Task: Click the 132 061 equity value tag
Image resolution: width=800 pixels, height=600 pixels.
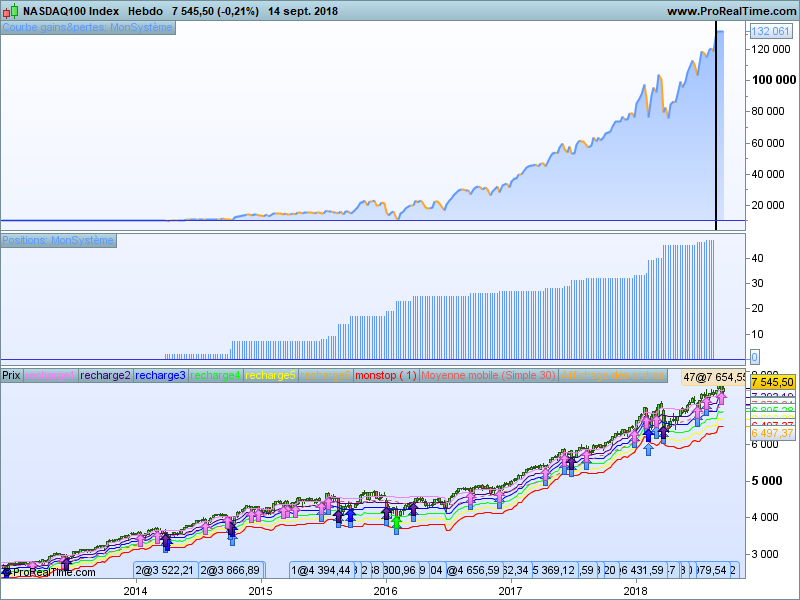Action: (x=770, y=31)
